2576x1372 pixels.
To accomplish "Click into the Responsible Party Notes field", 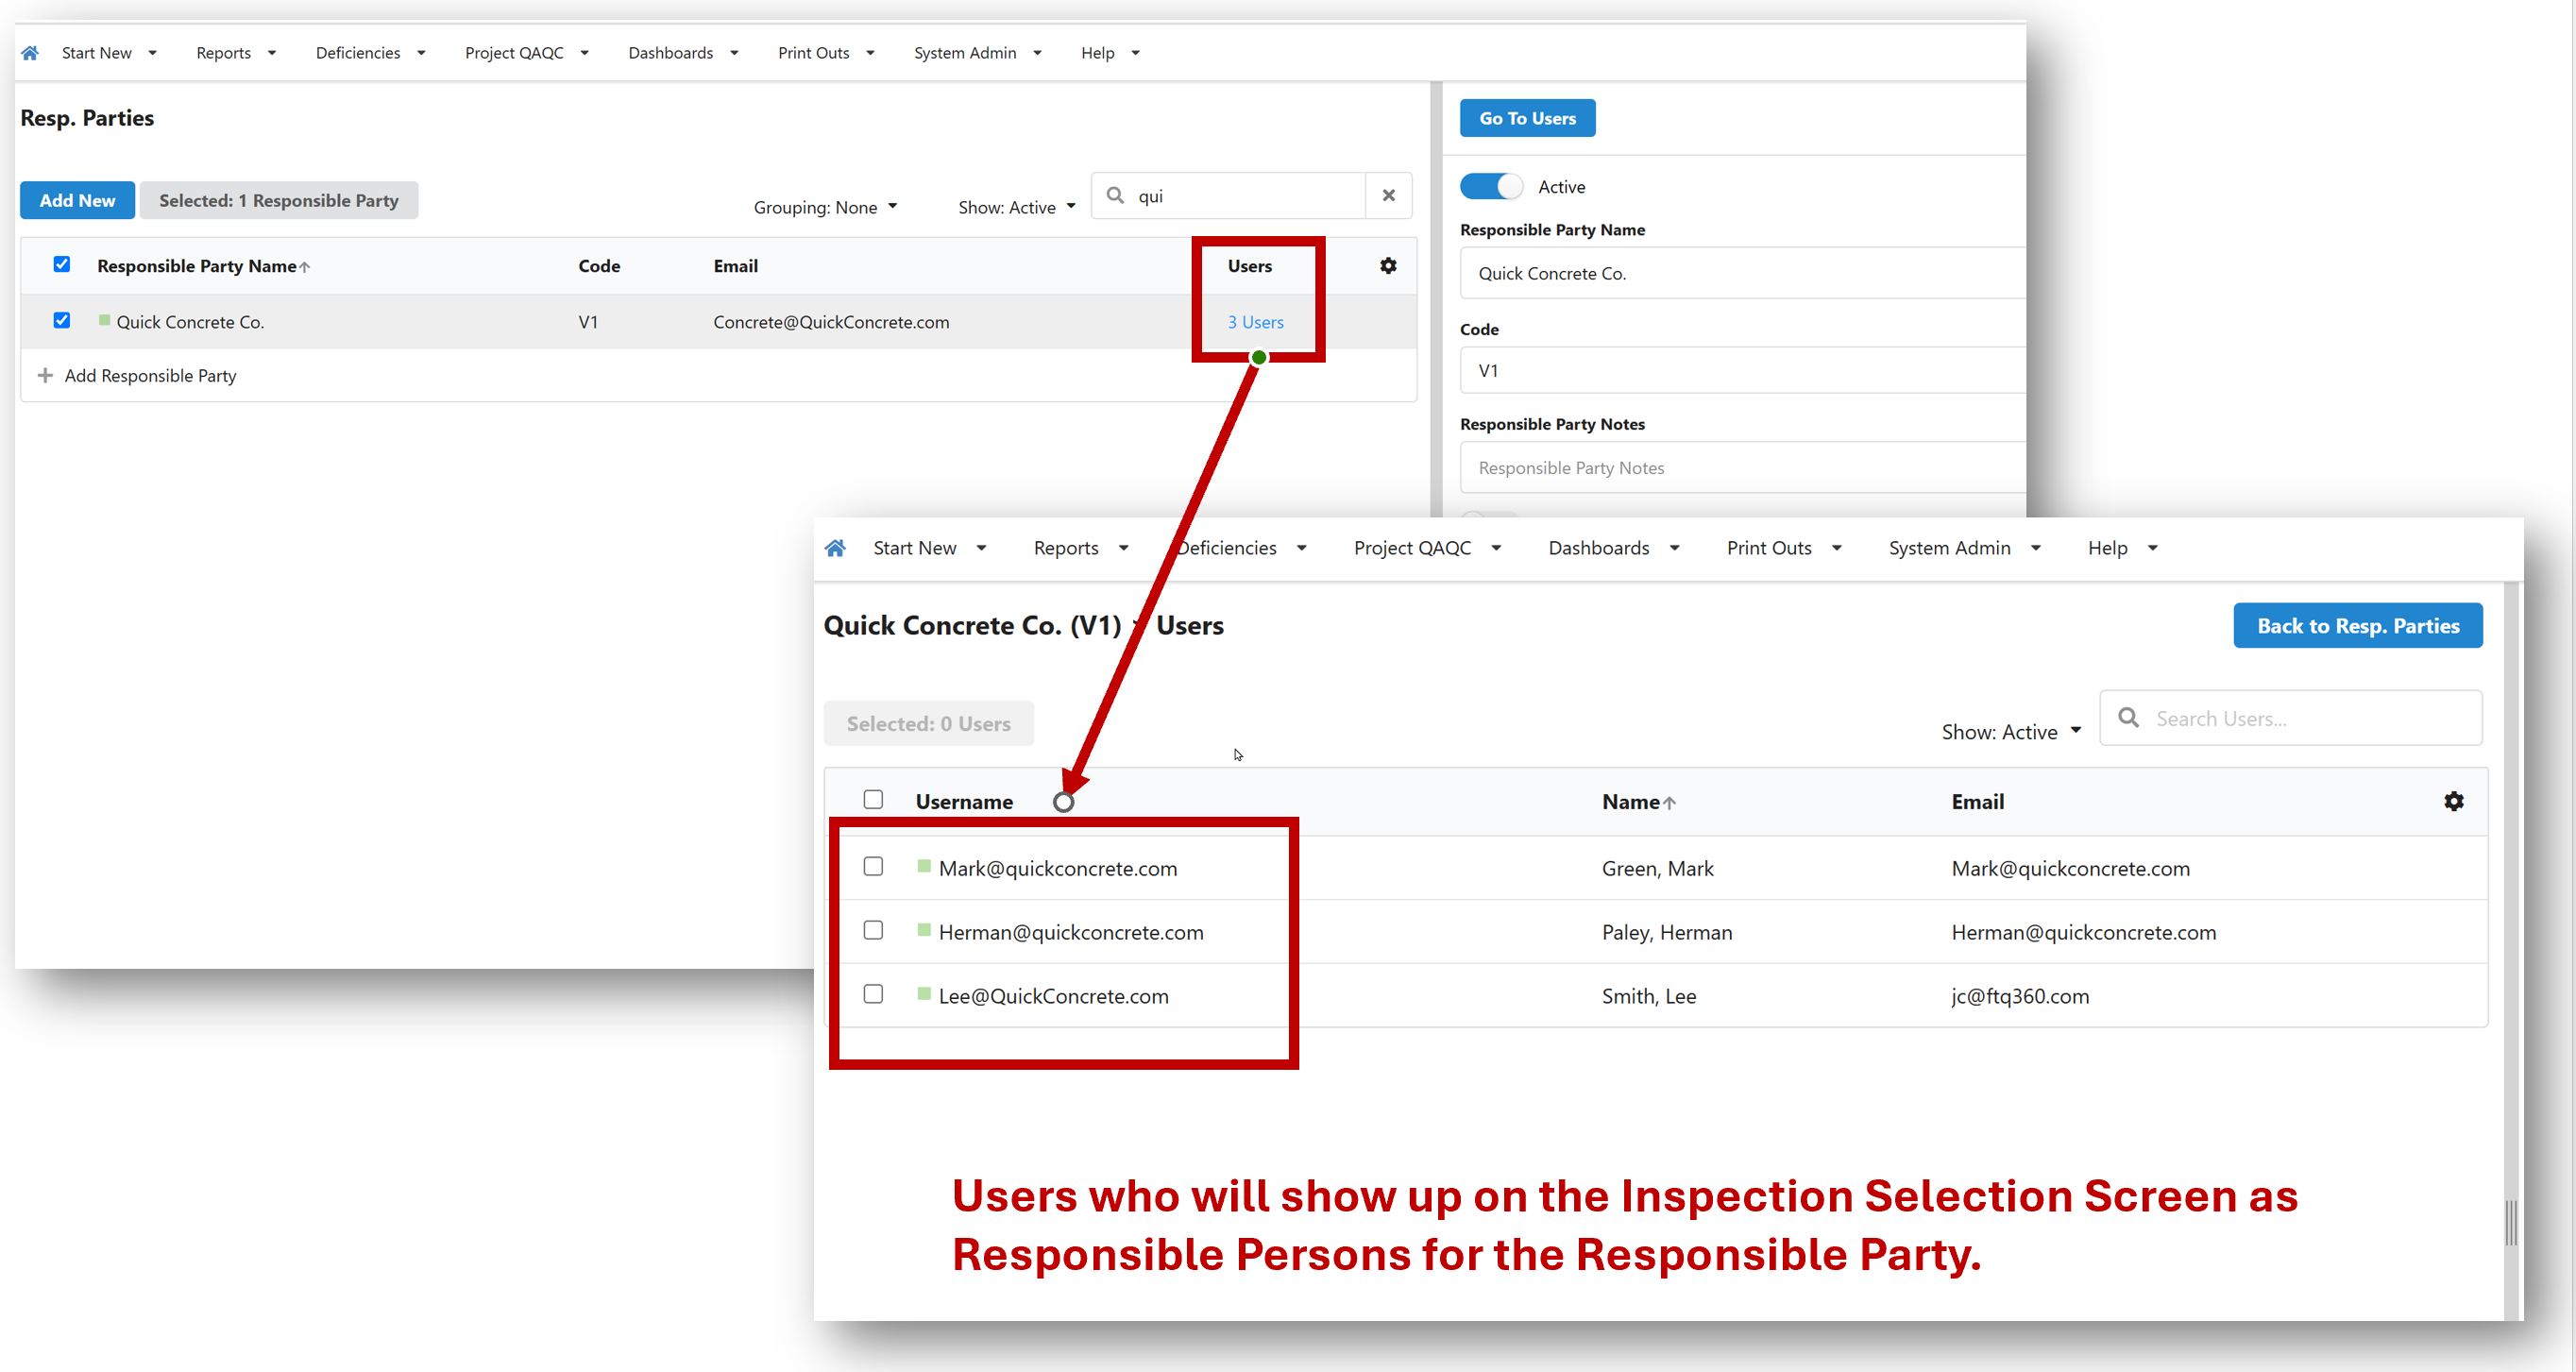I will (x=1742, y=468).
